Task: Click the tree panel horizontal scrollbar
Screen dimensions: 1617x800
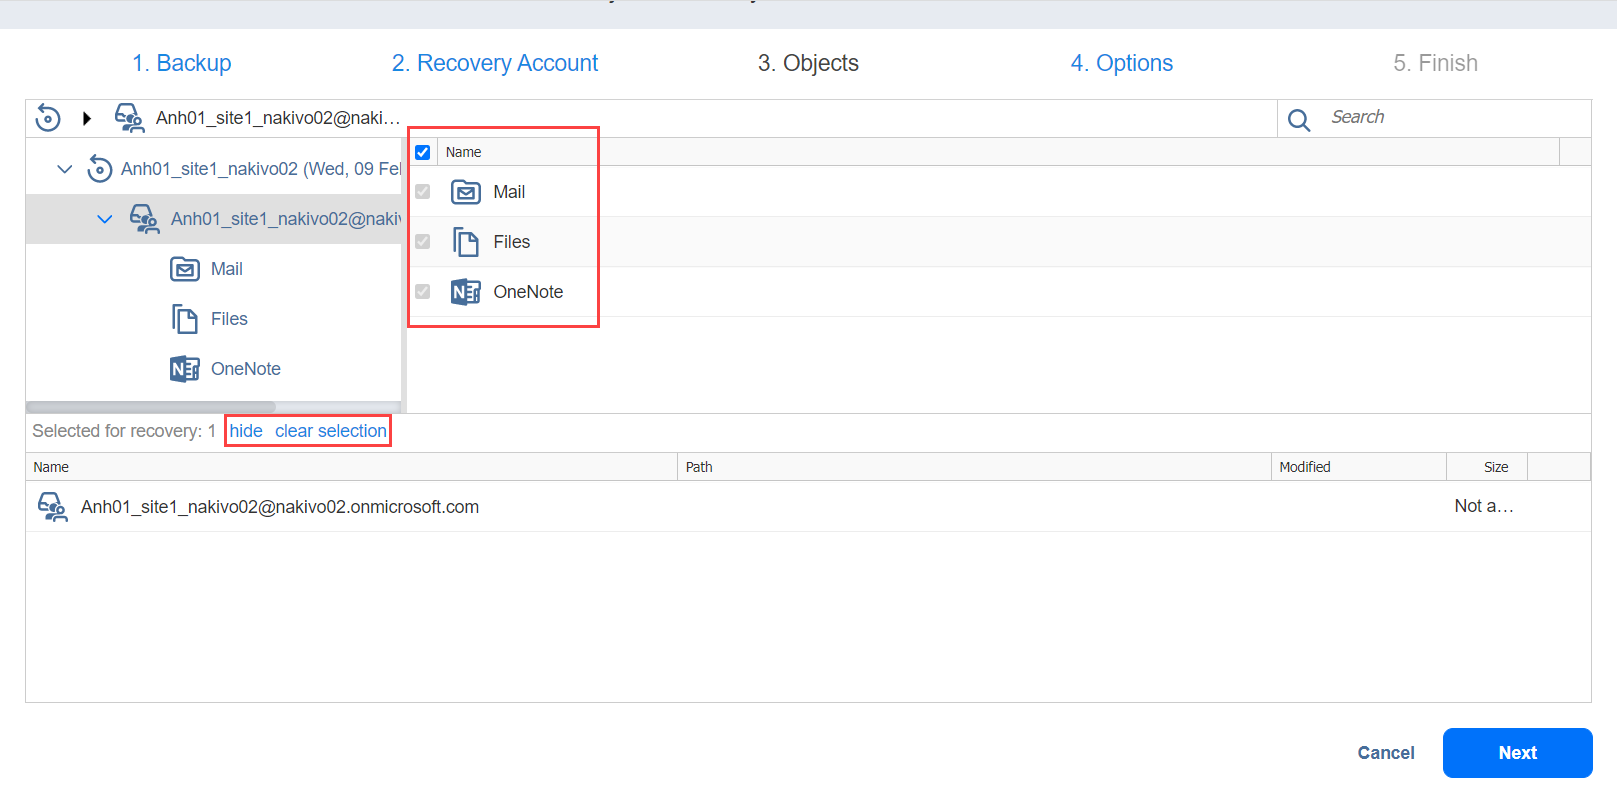Action: coord(150,407)
